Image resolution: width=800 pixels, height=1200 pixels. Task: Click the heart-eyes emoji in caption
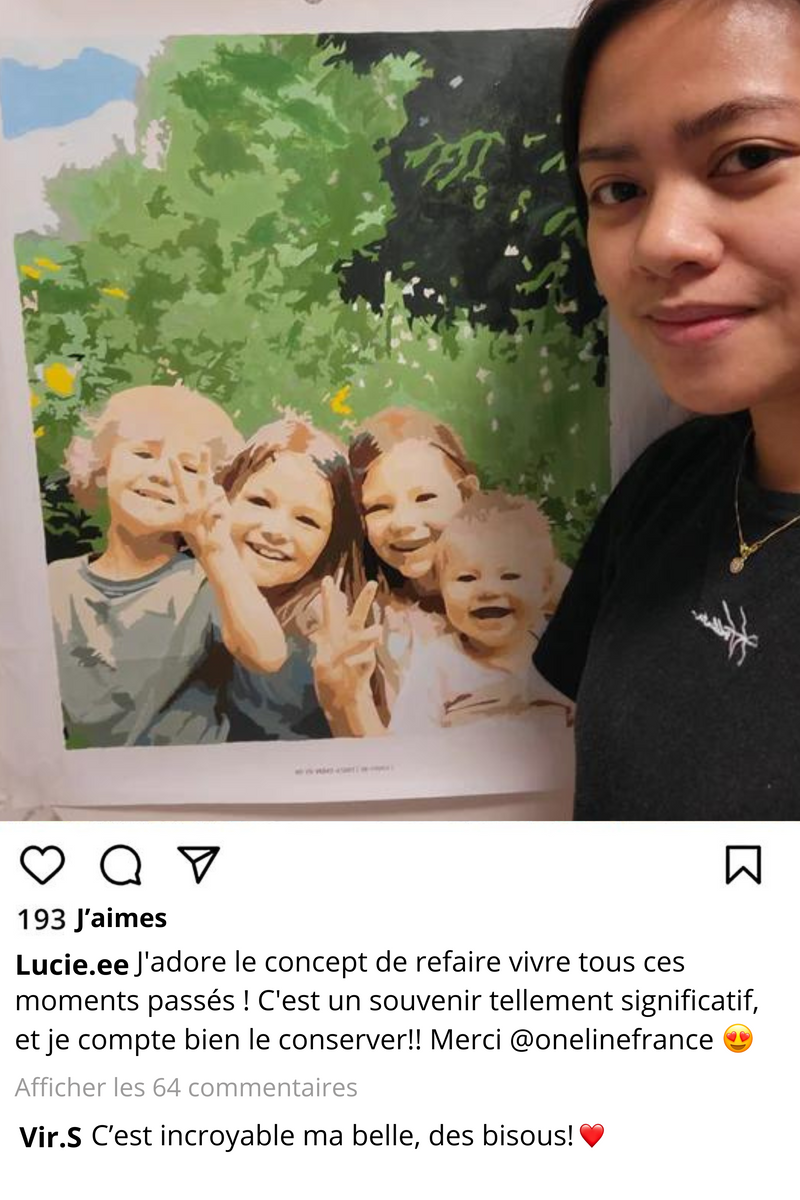(737, 1039)
